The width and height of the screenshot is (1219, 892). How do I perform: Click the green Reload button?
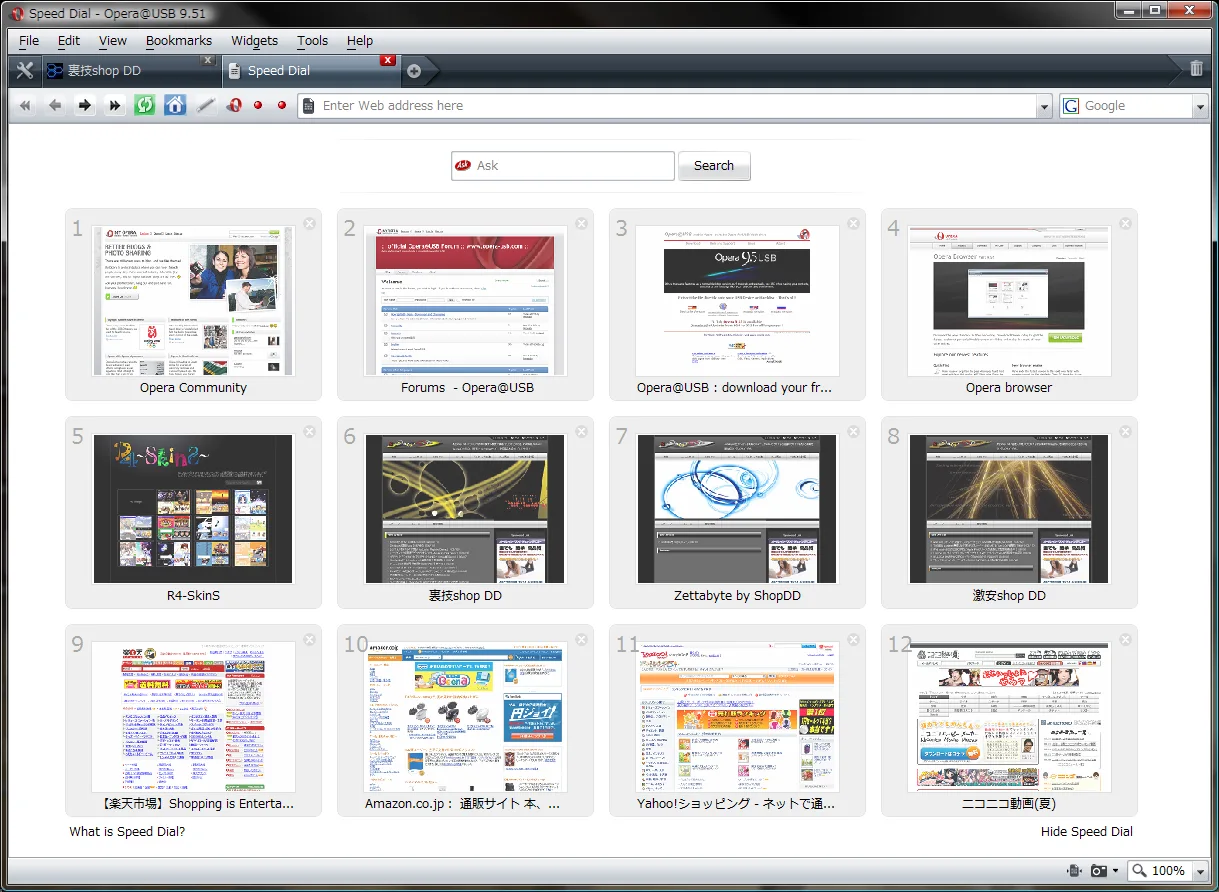point(145,105)
